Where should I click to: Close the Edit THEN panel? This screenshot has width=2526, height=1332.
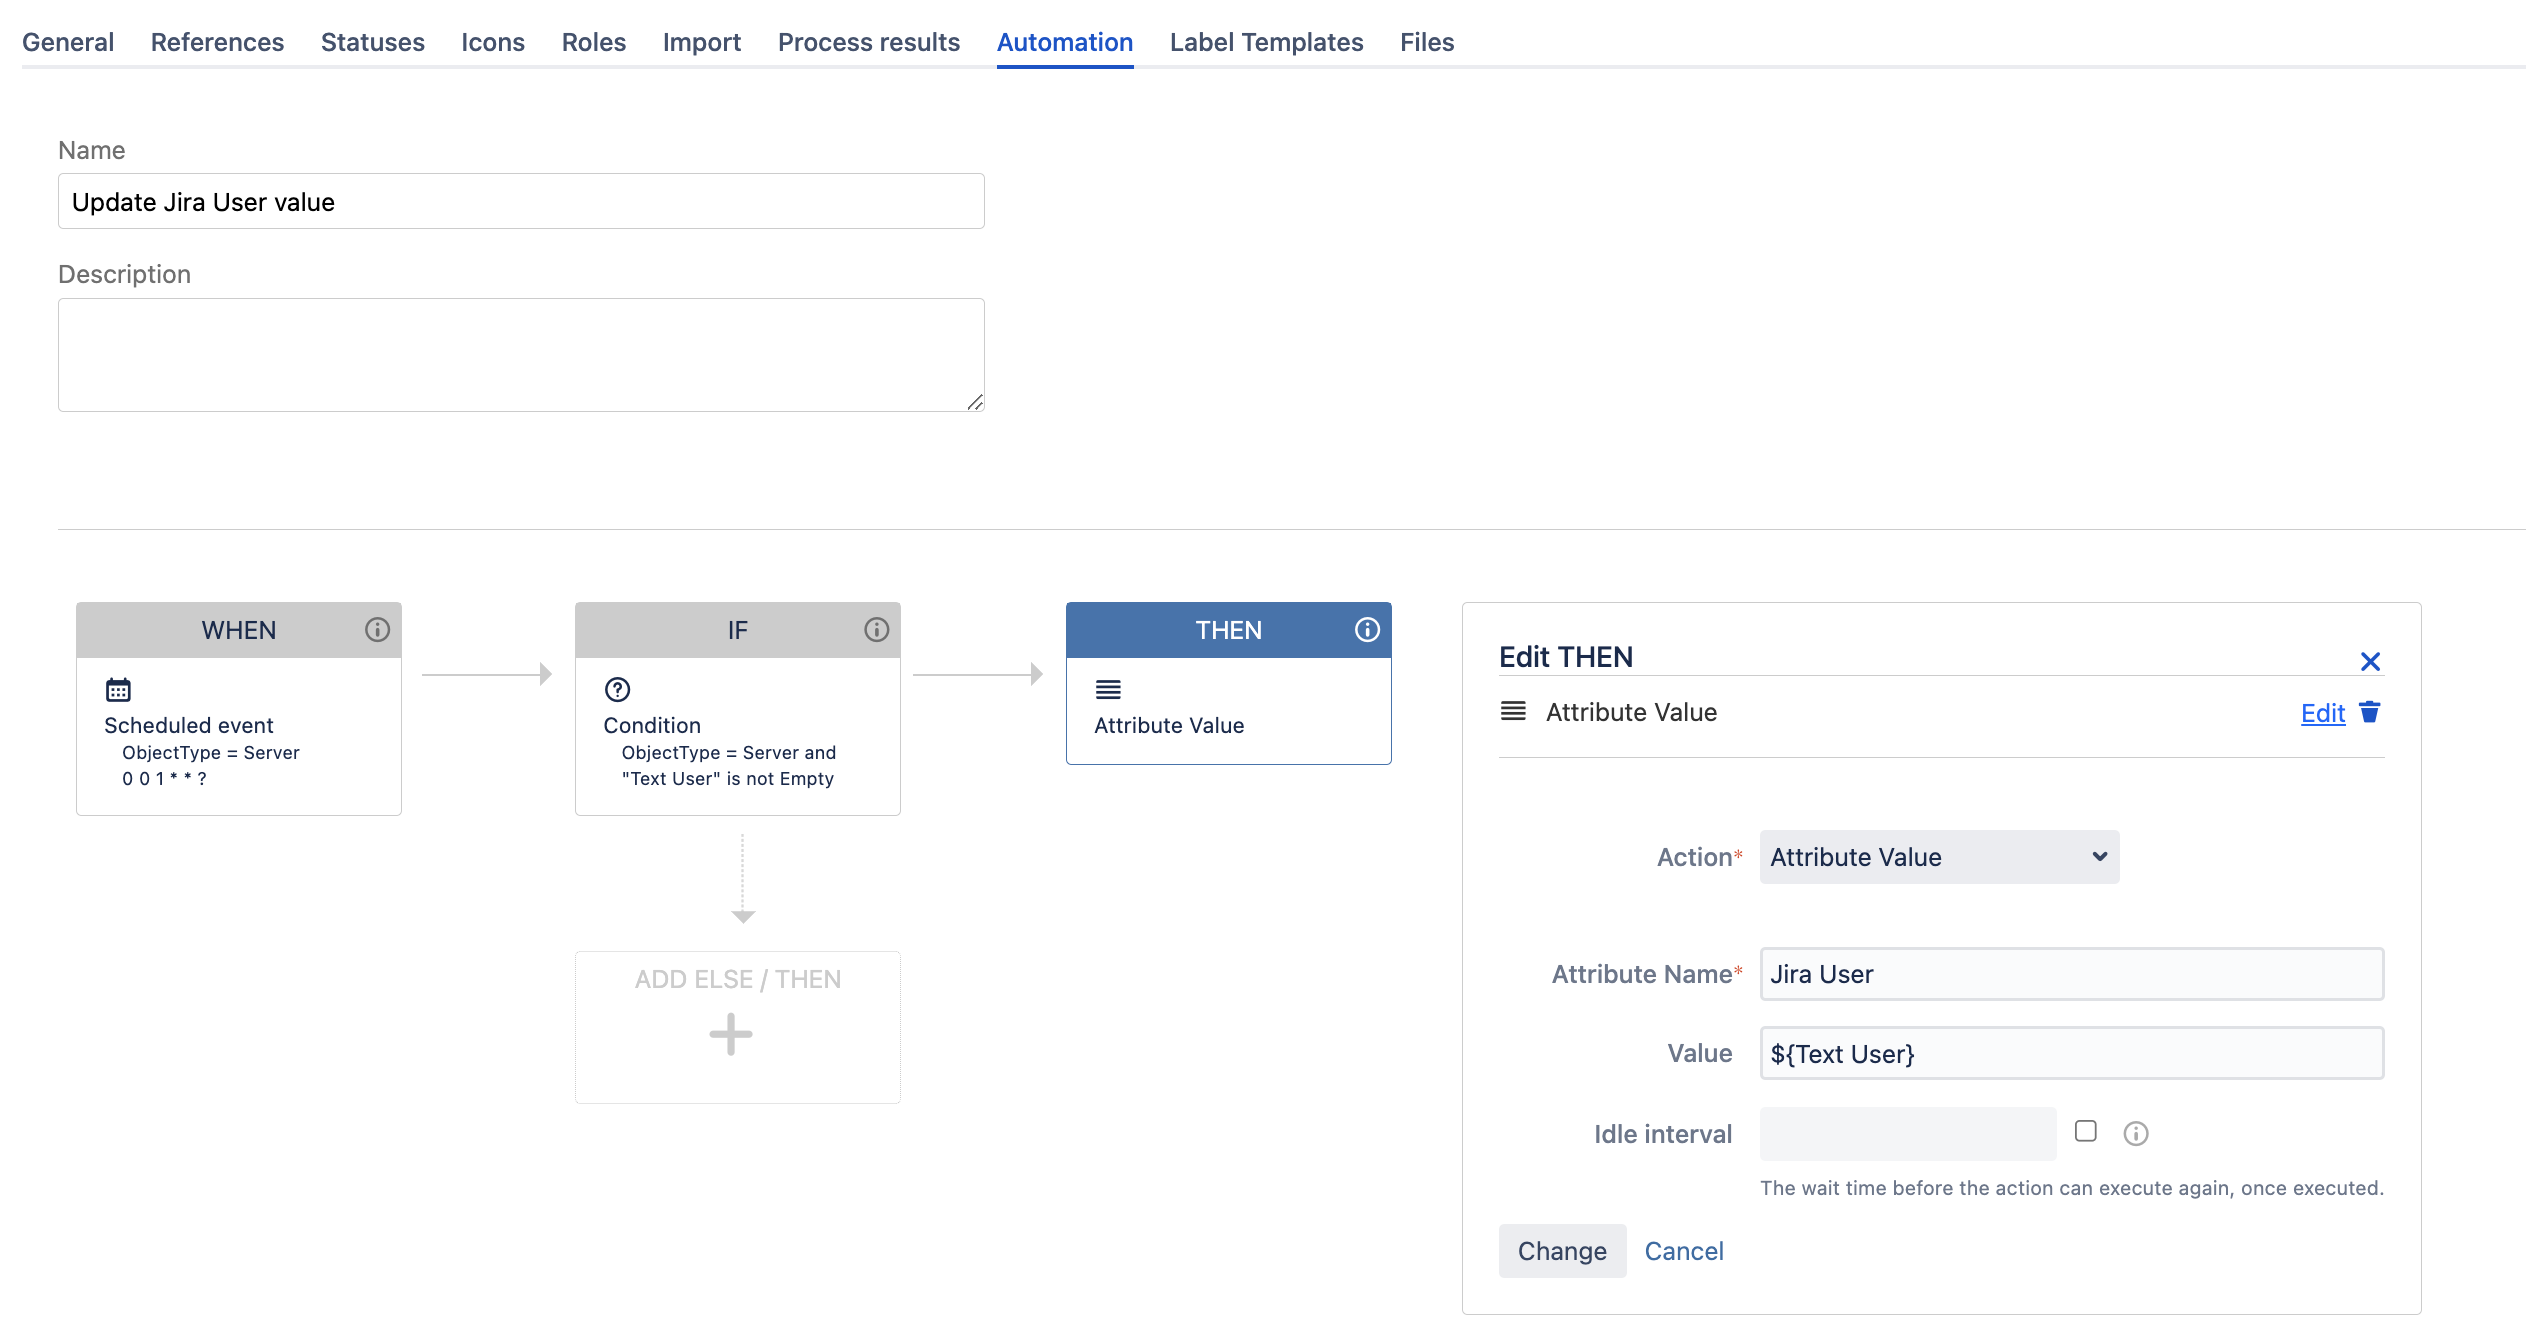coord(2370,661)
